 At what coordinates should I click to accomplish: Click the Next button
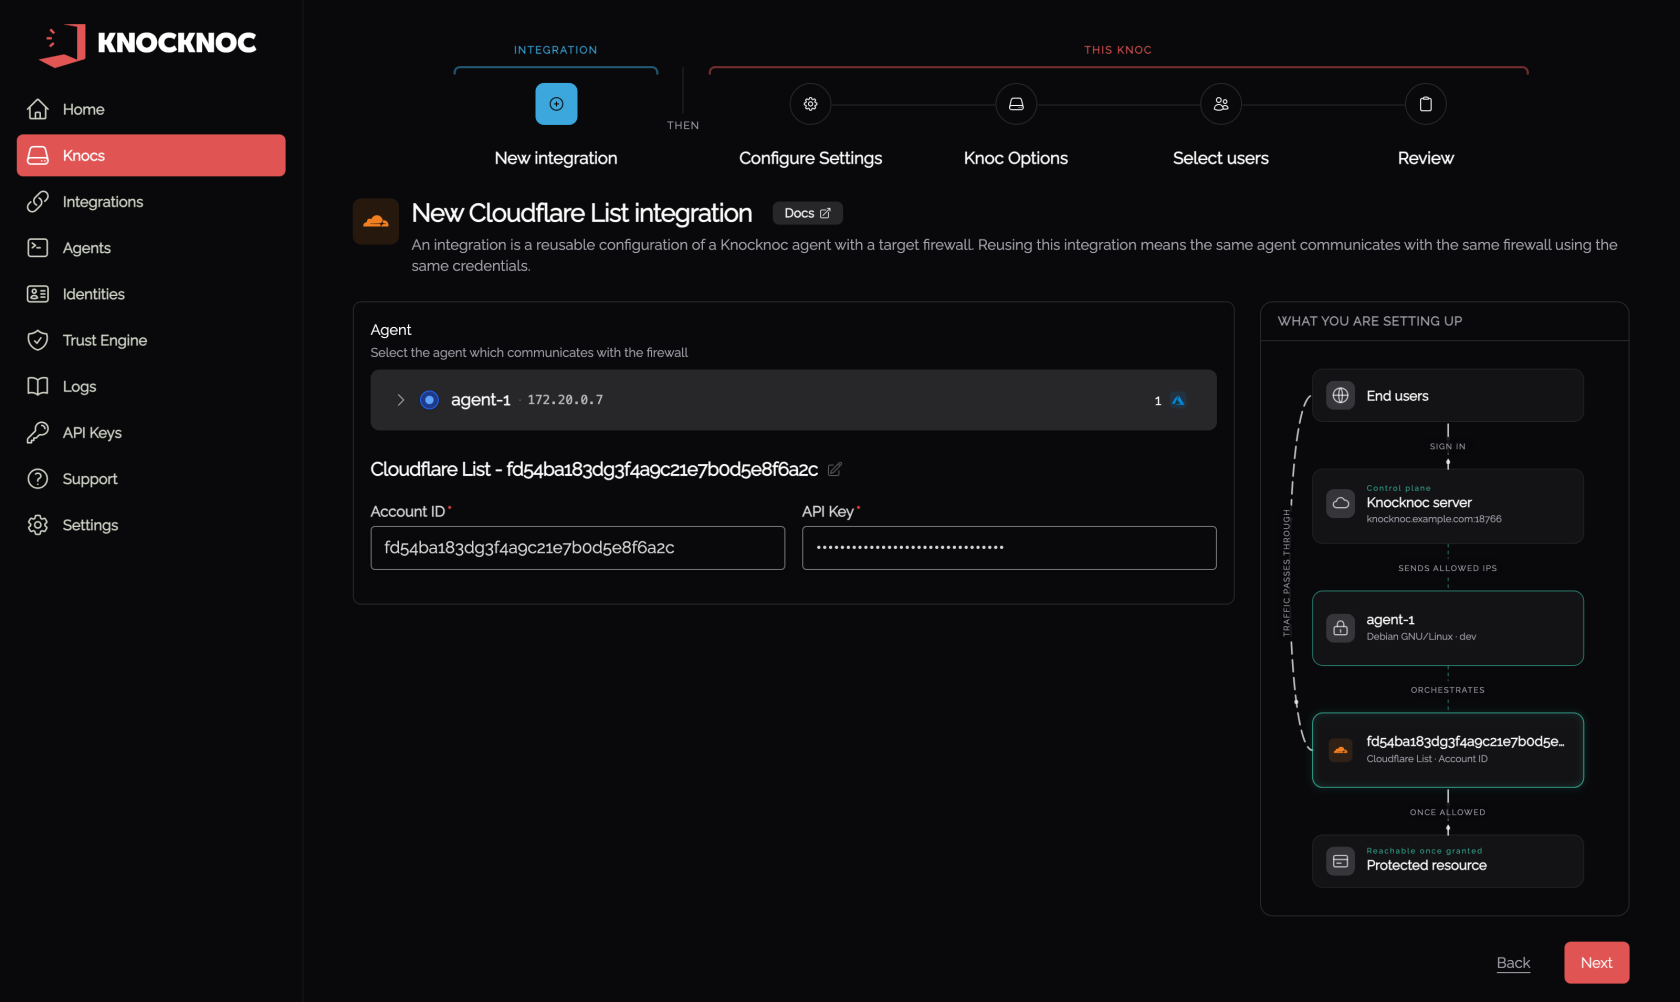pyautogui.click(x=1597, y=963)
